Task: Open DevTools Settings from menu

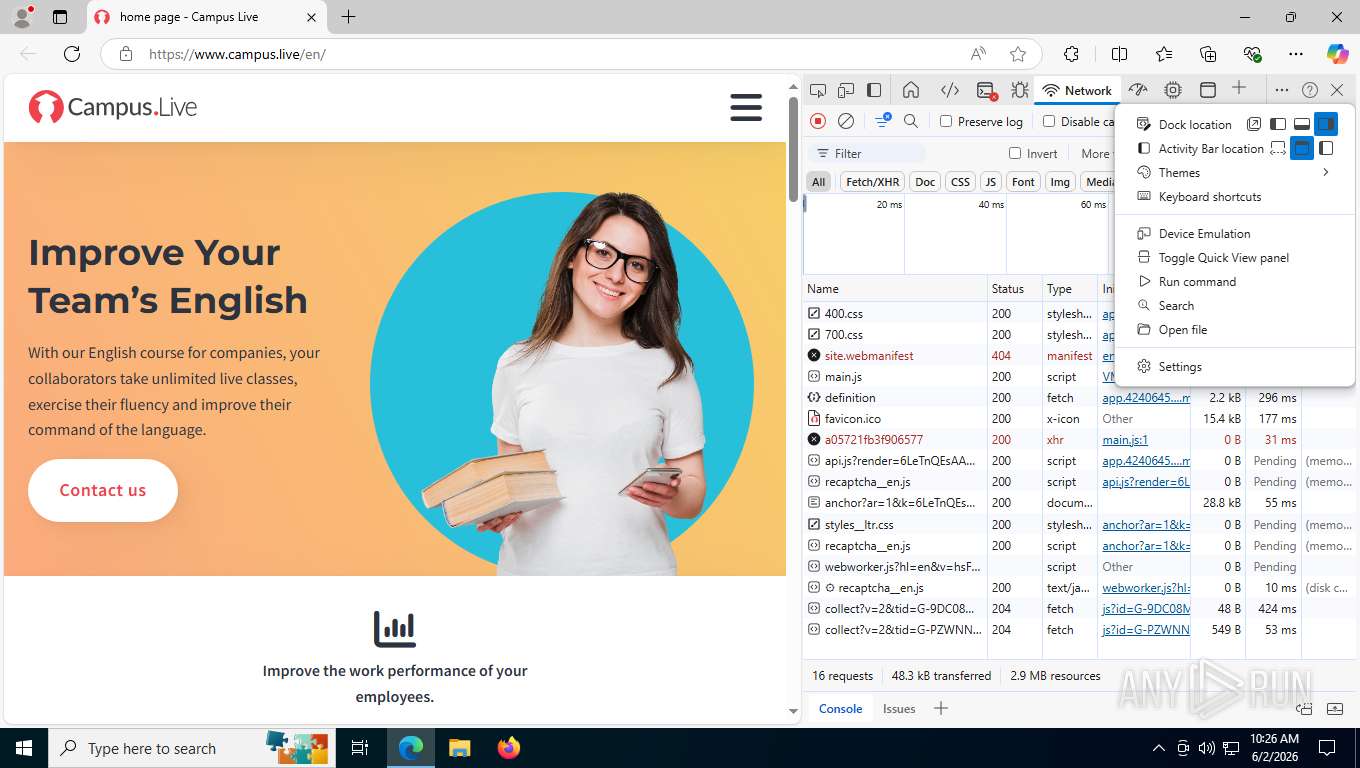Action: 1235,366
